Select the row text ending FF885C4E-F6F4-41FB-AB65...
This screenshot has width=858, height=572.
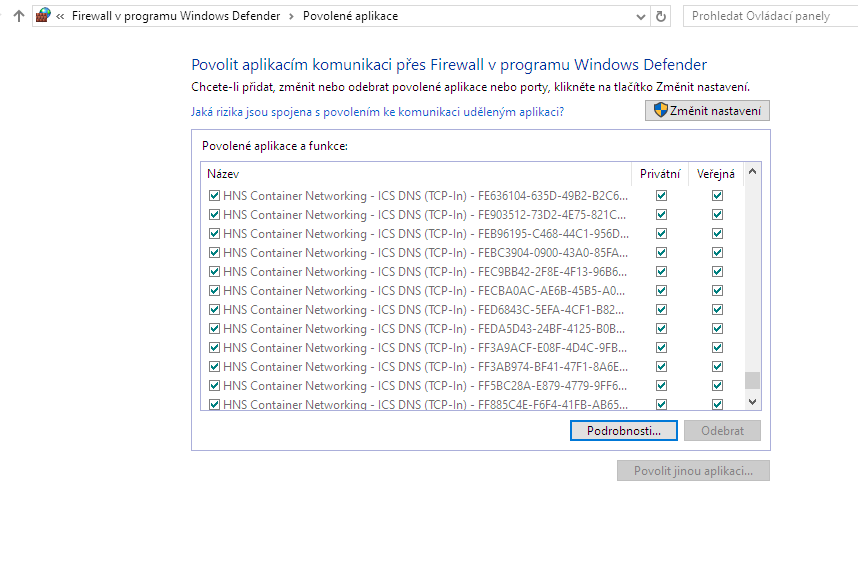425,404
